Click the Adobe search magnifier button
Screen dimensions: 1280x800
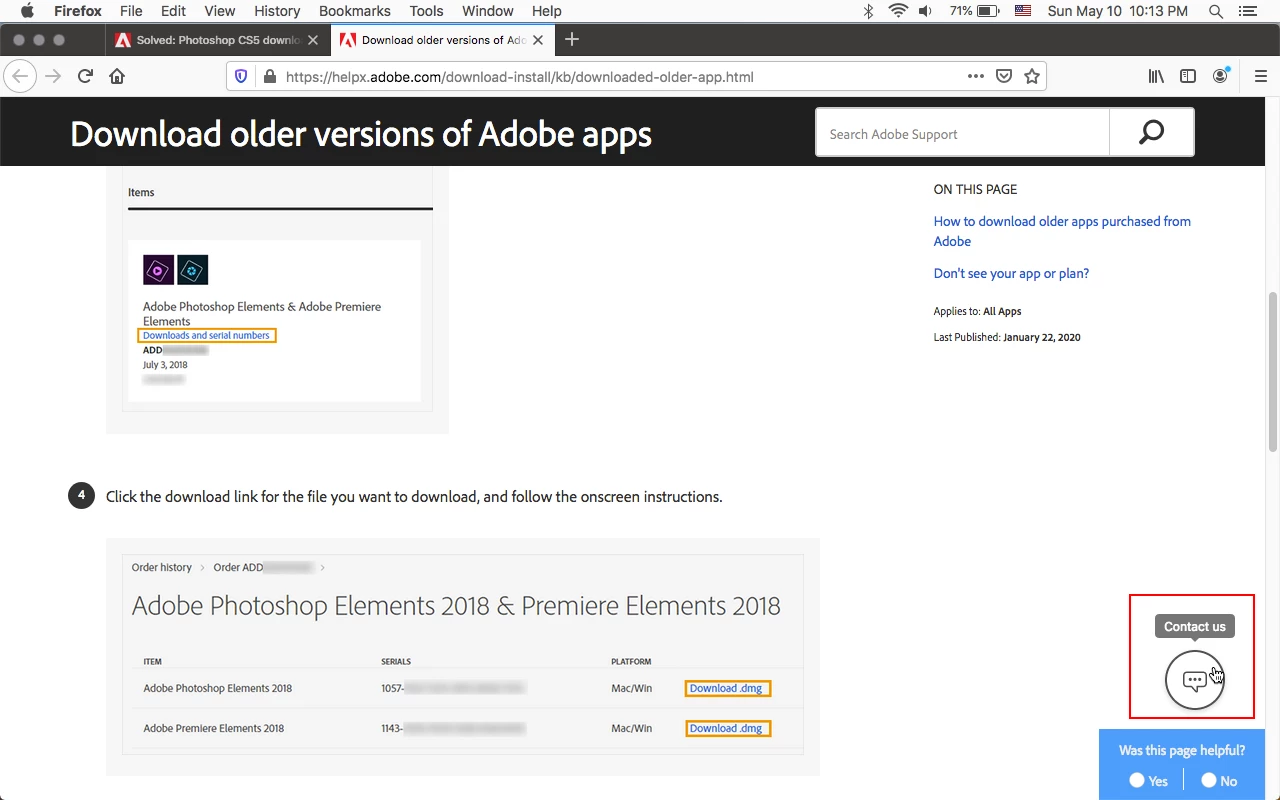coord(1151,133)
